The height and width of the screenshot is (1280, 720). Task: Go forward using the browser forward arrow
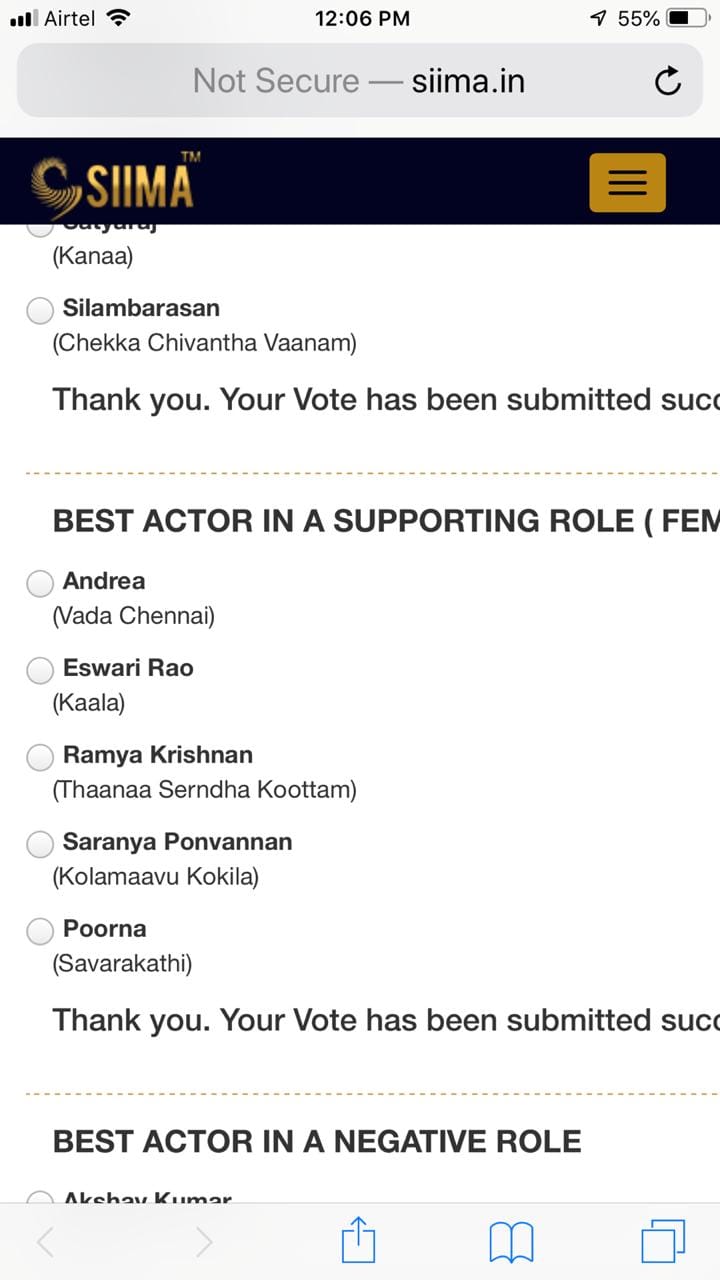204,1242
